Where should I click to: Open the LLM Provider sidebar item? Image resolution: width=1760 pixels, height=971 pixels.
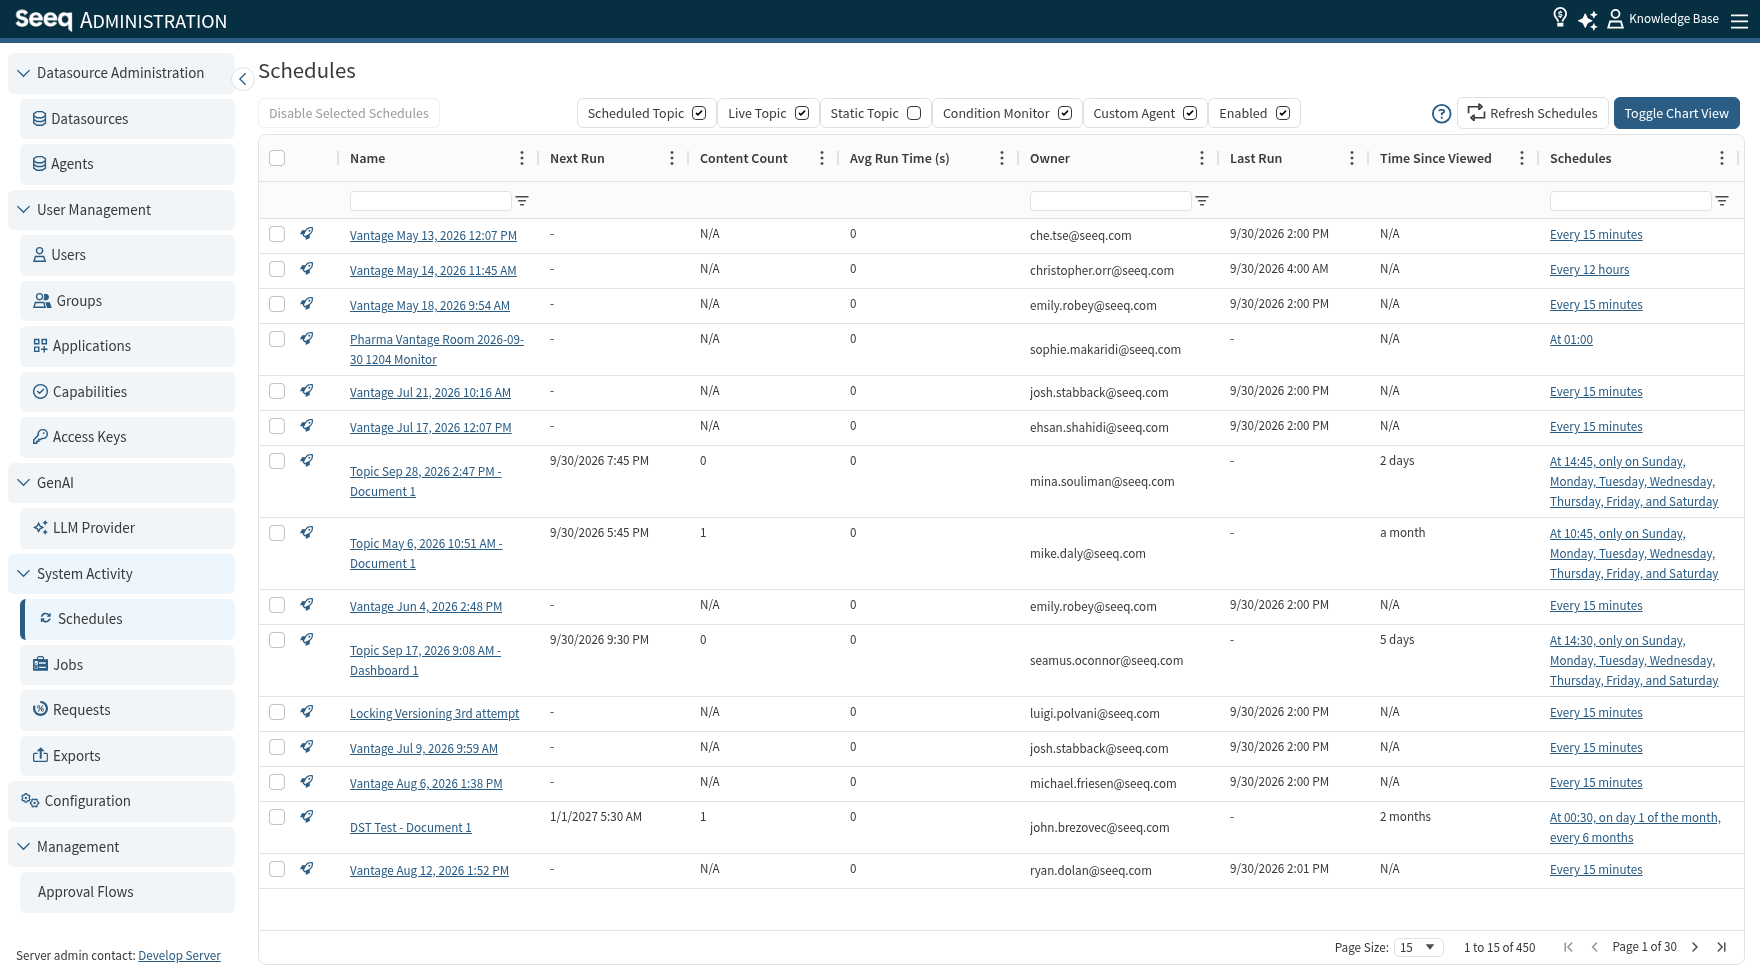128,528
